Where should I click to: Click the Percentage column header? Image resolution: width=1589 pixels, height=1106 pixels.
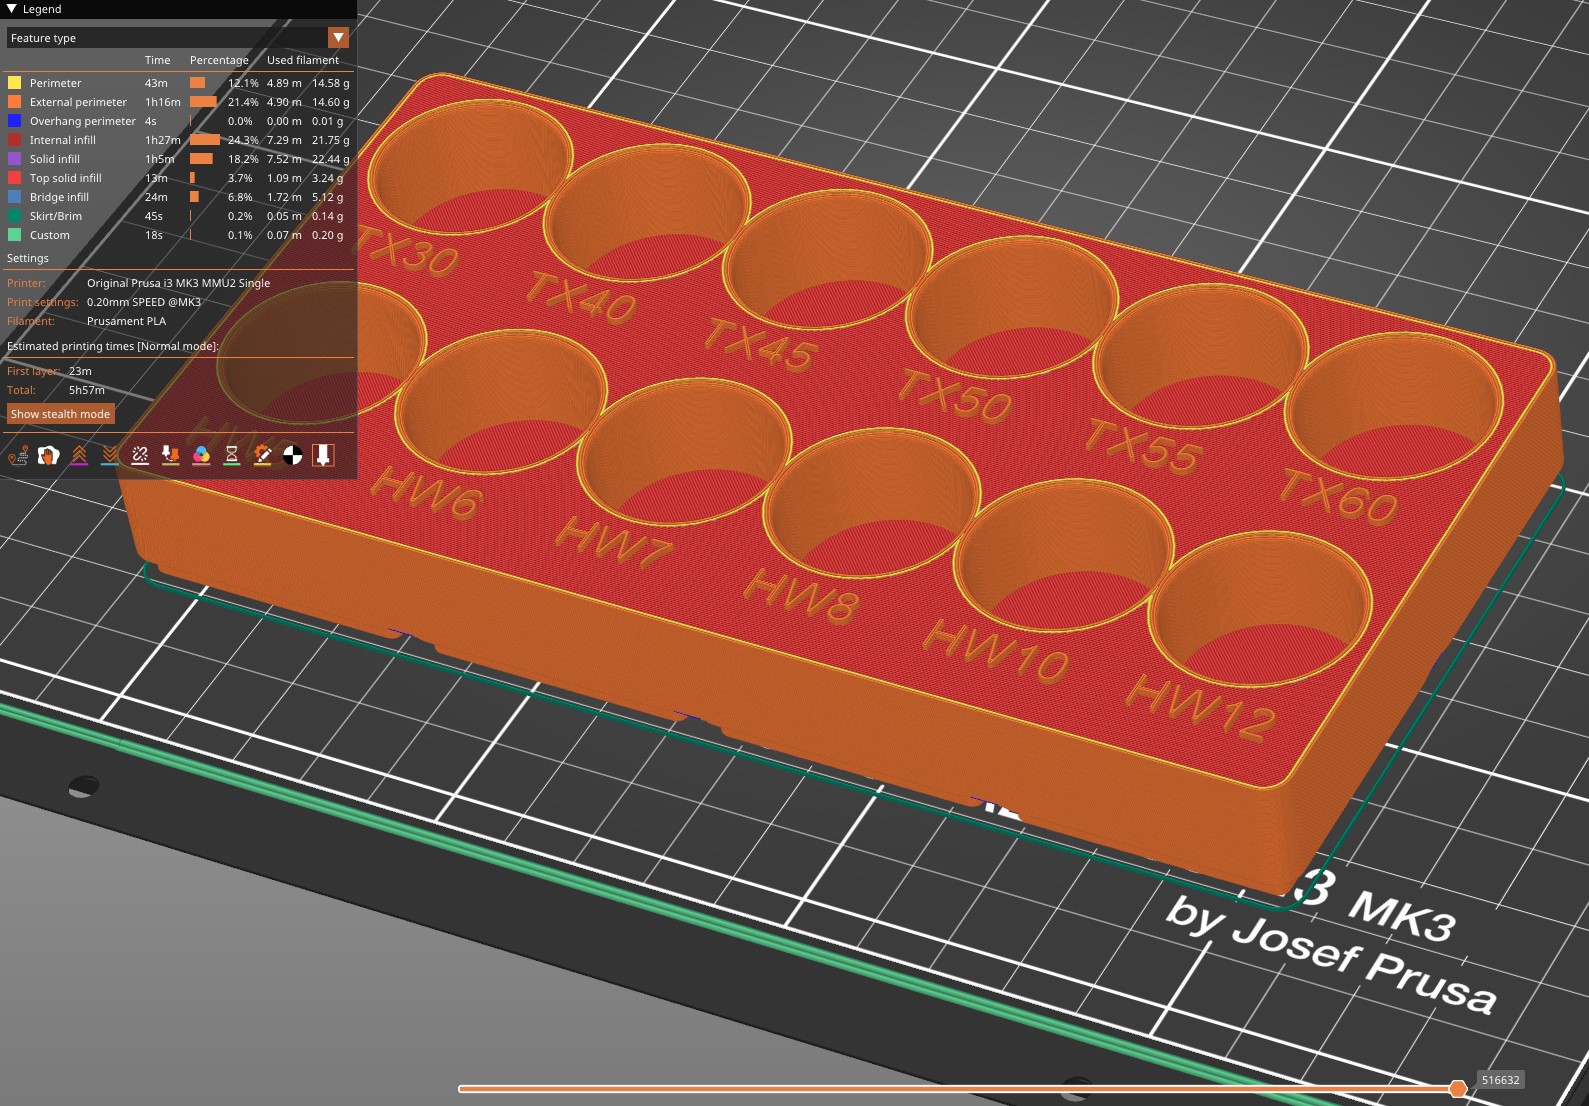point(219,60)
